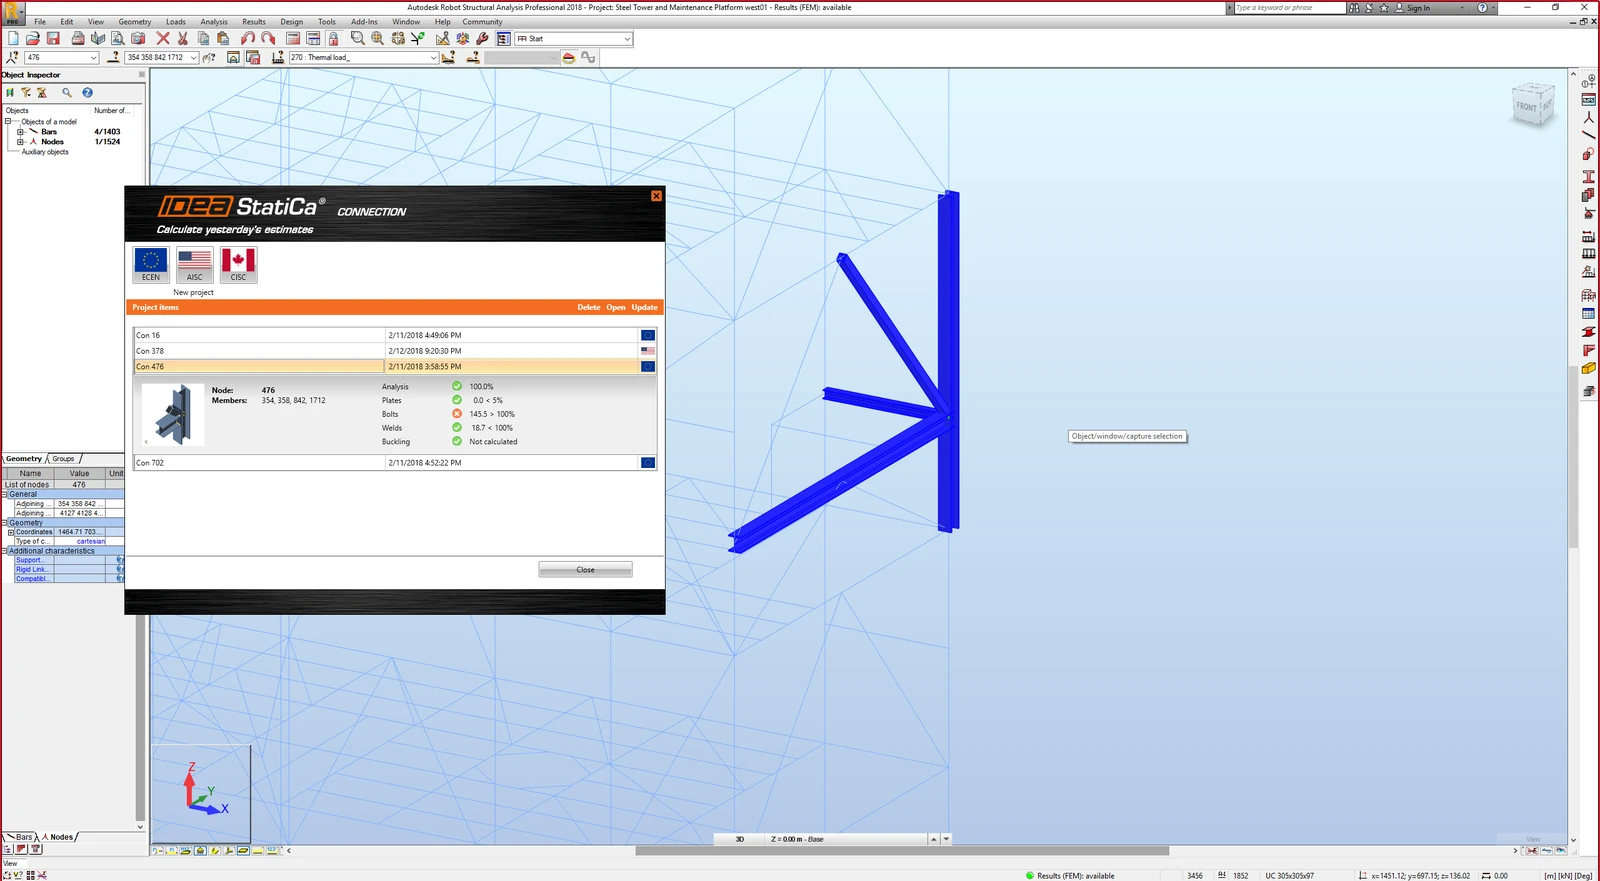Screen dimensions: 1600x881
Task: Open the load case dropdown Thermal load
Action: [x=433, y=58]
